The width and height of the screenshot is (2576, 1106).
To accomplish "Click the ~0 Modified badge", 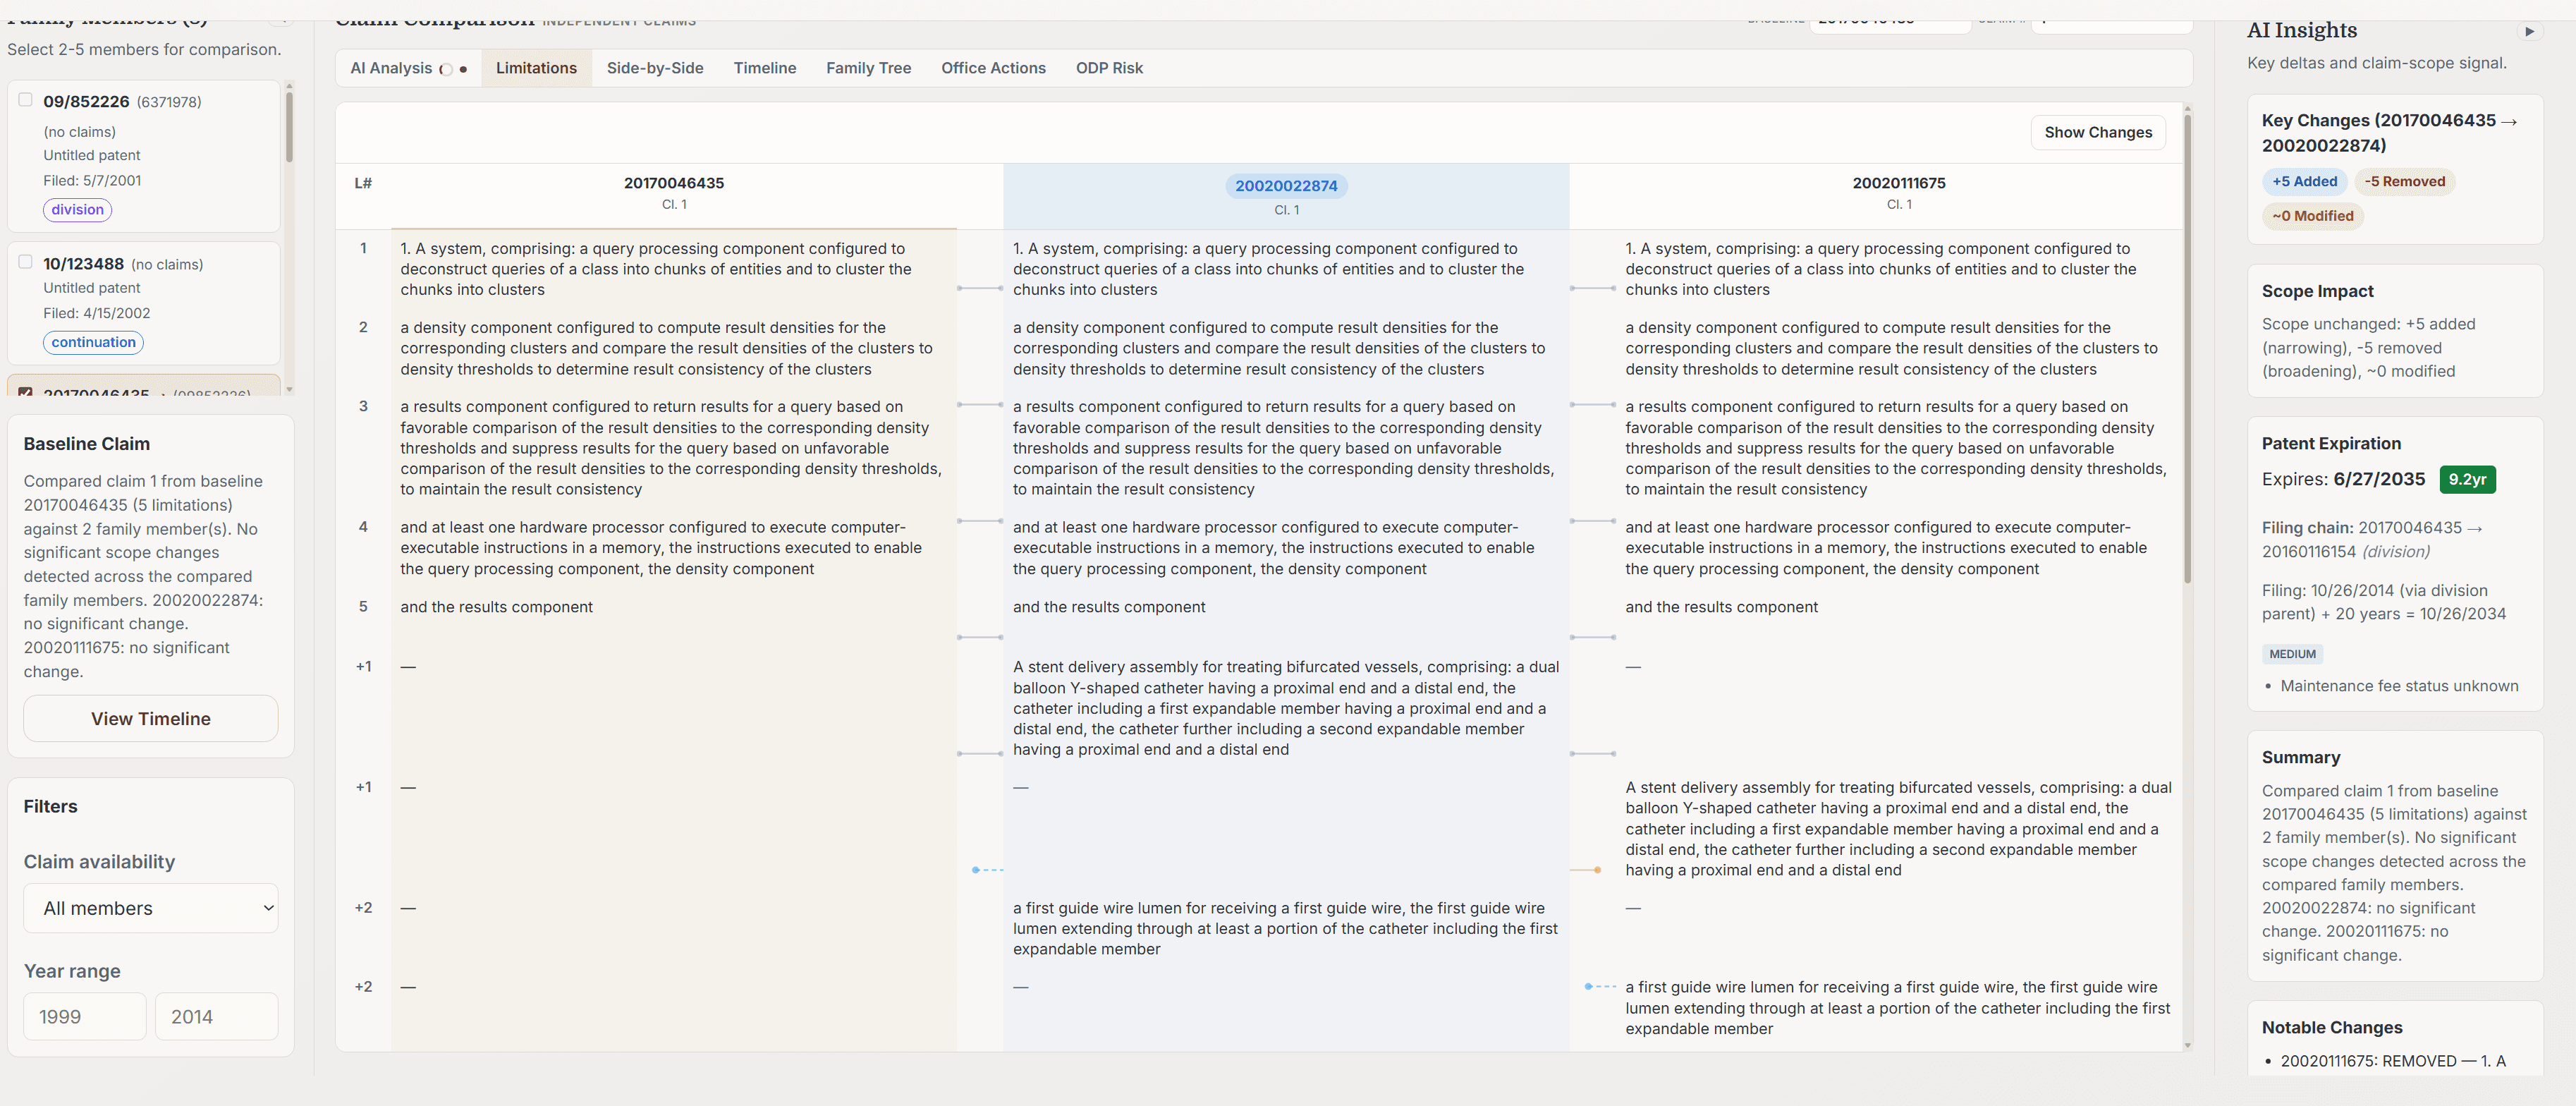I will [x=2312, y=216].
